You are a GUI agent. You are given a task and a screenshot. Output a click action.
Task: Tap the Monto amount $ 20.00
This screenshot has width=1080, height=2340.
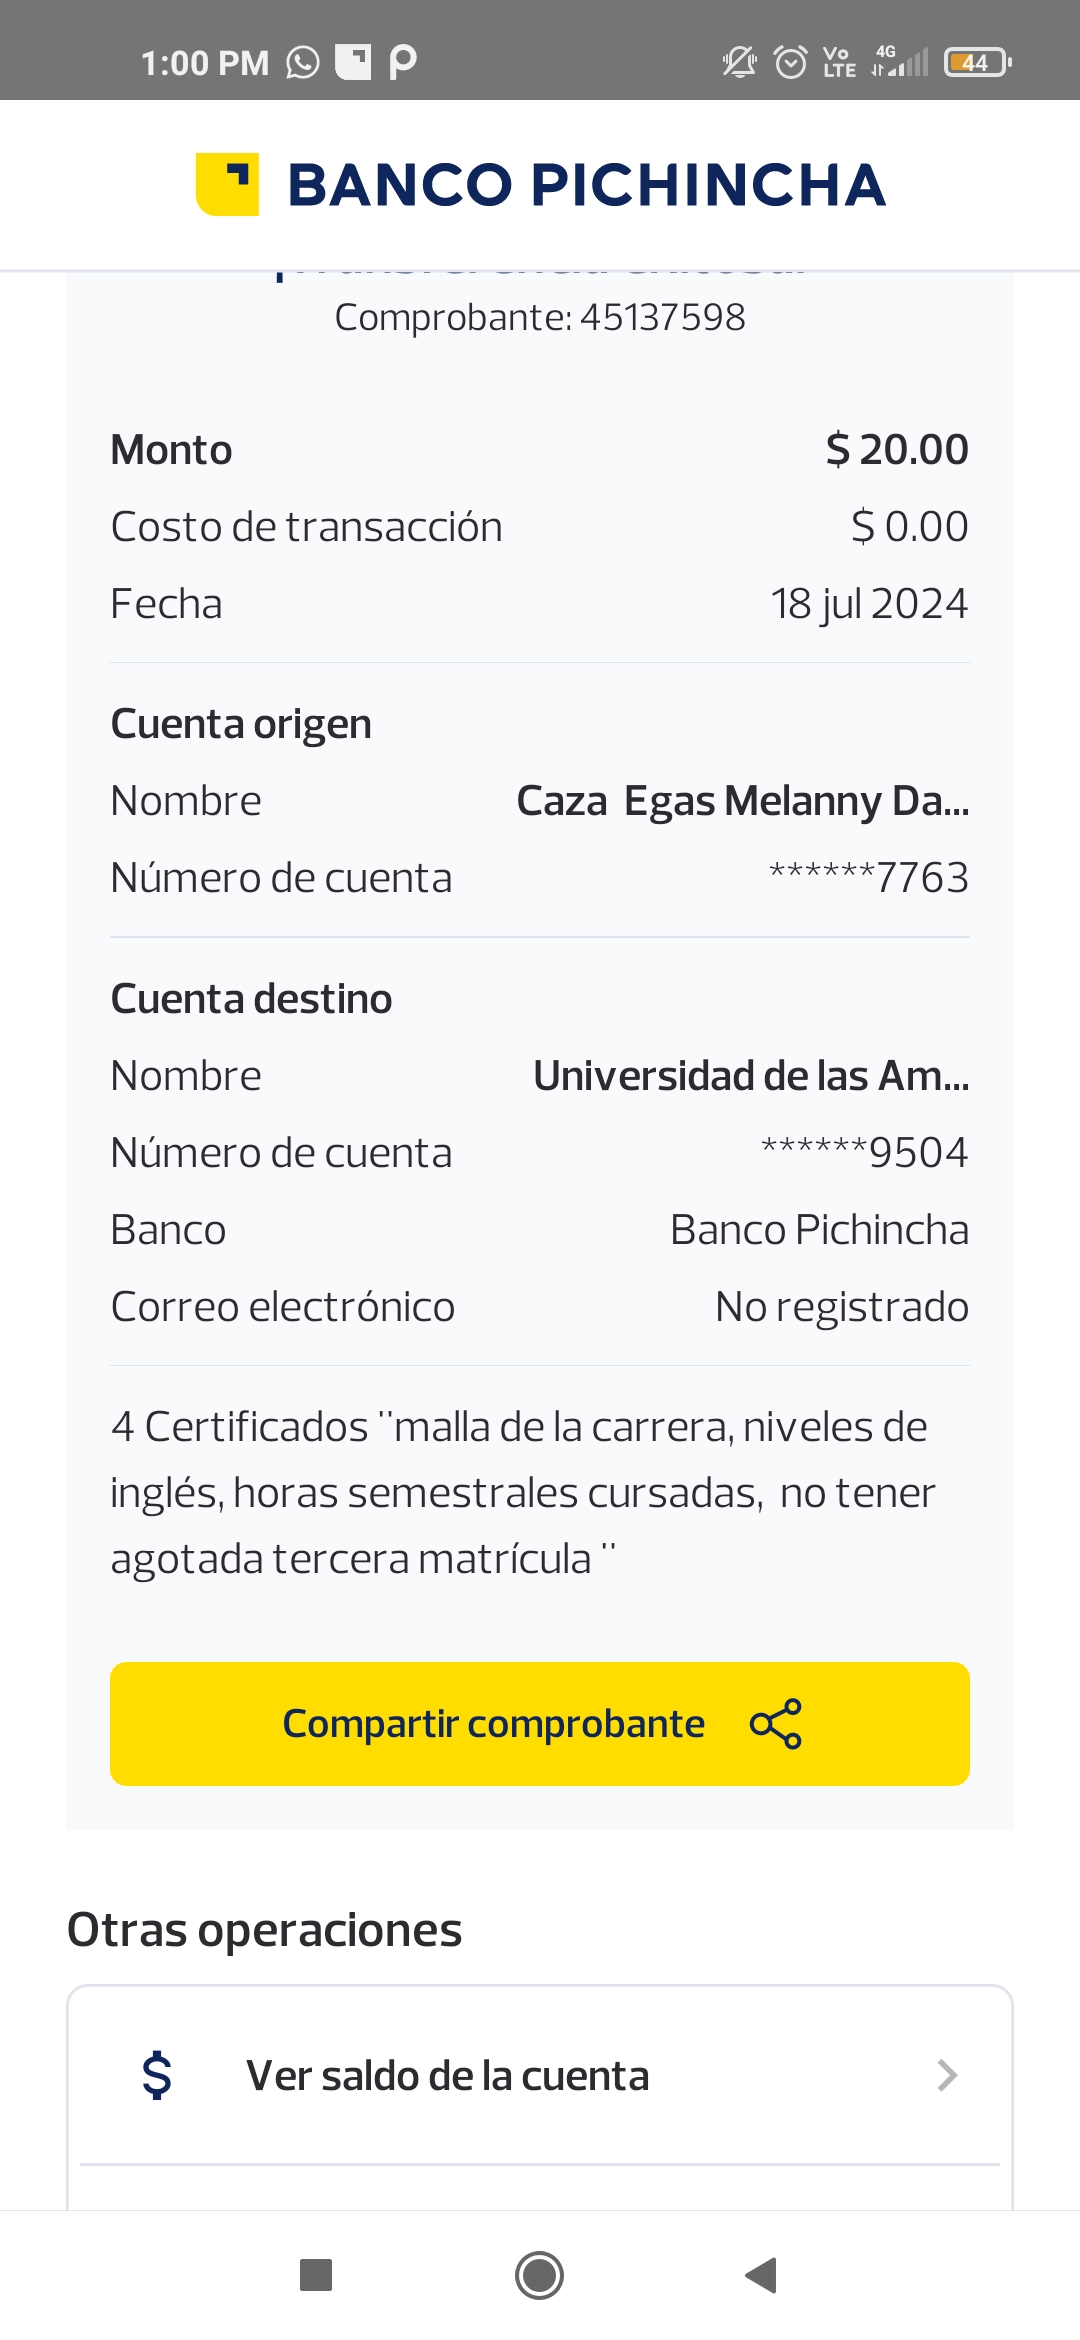pyautogui.click(x=896, y=450)
